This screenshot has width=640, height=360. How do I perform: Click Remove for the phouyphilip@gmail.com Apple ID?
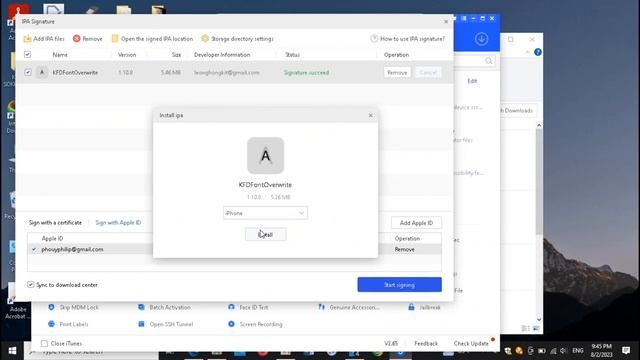click(x=404, y=249)
